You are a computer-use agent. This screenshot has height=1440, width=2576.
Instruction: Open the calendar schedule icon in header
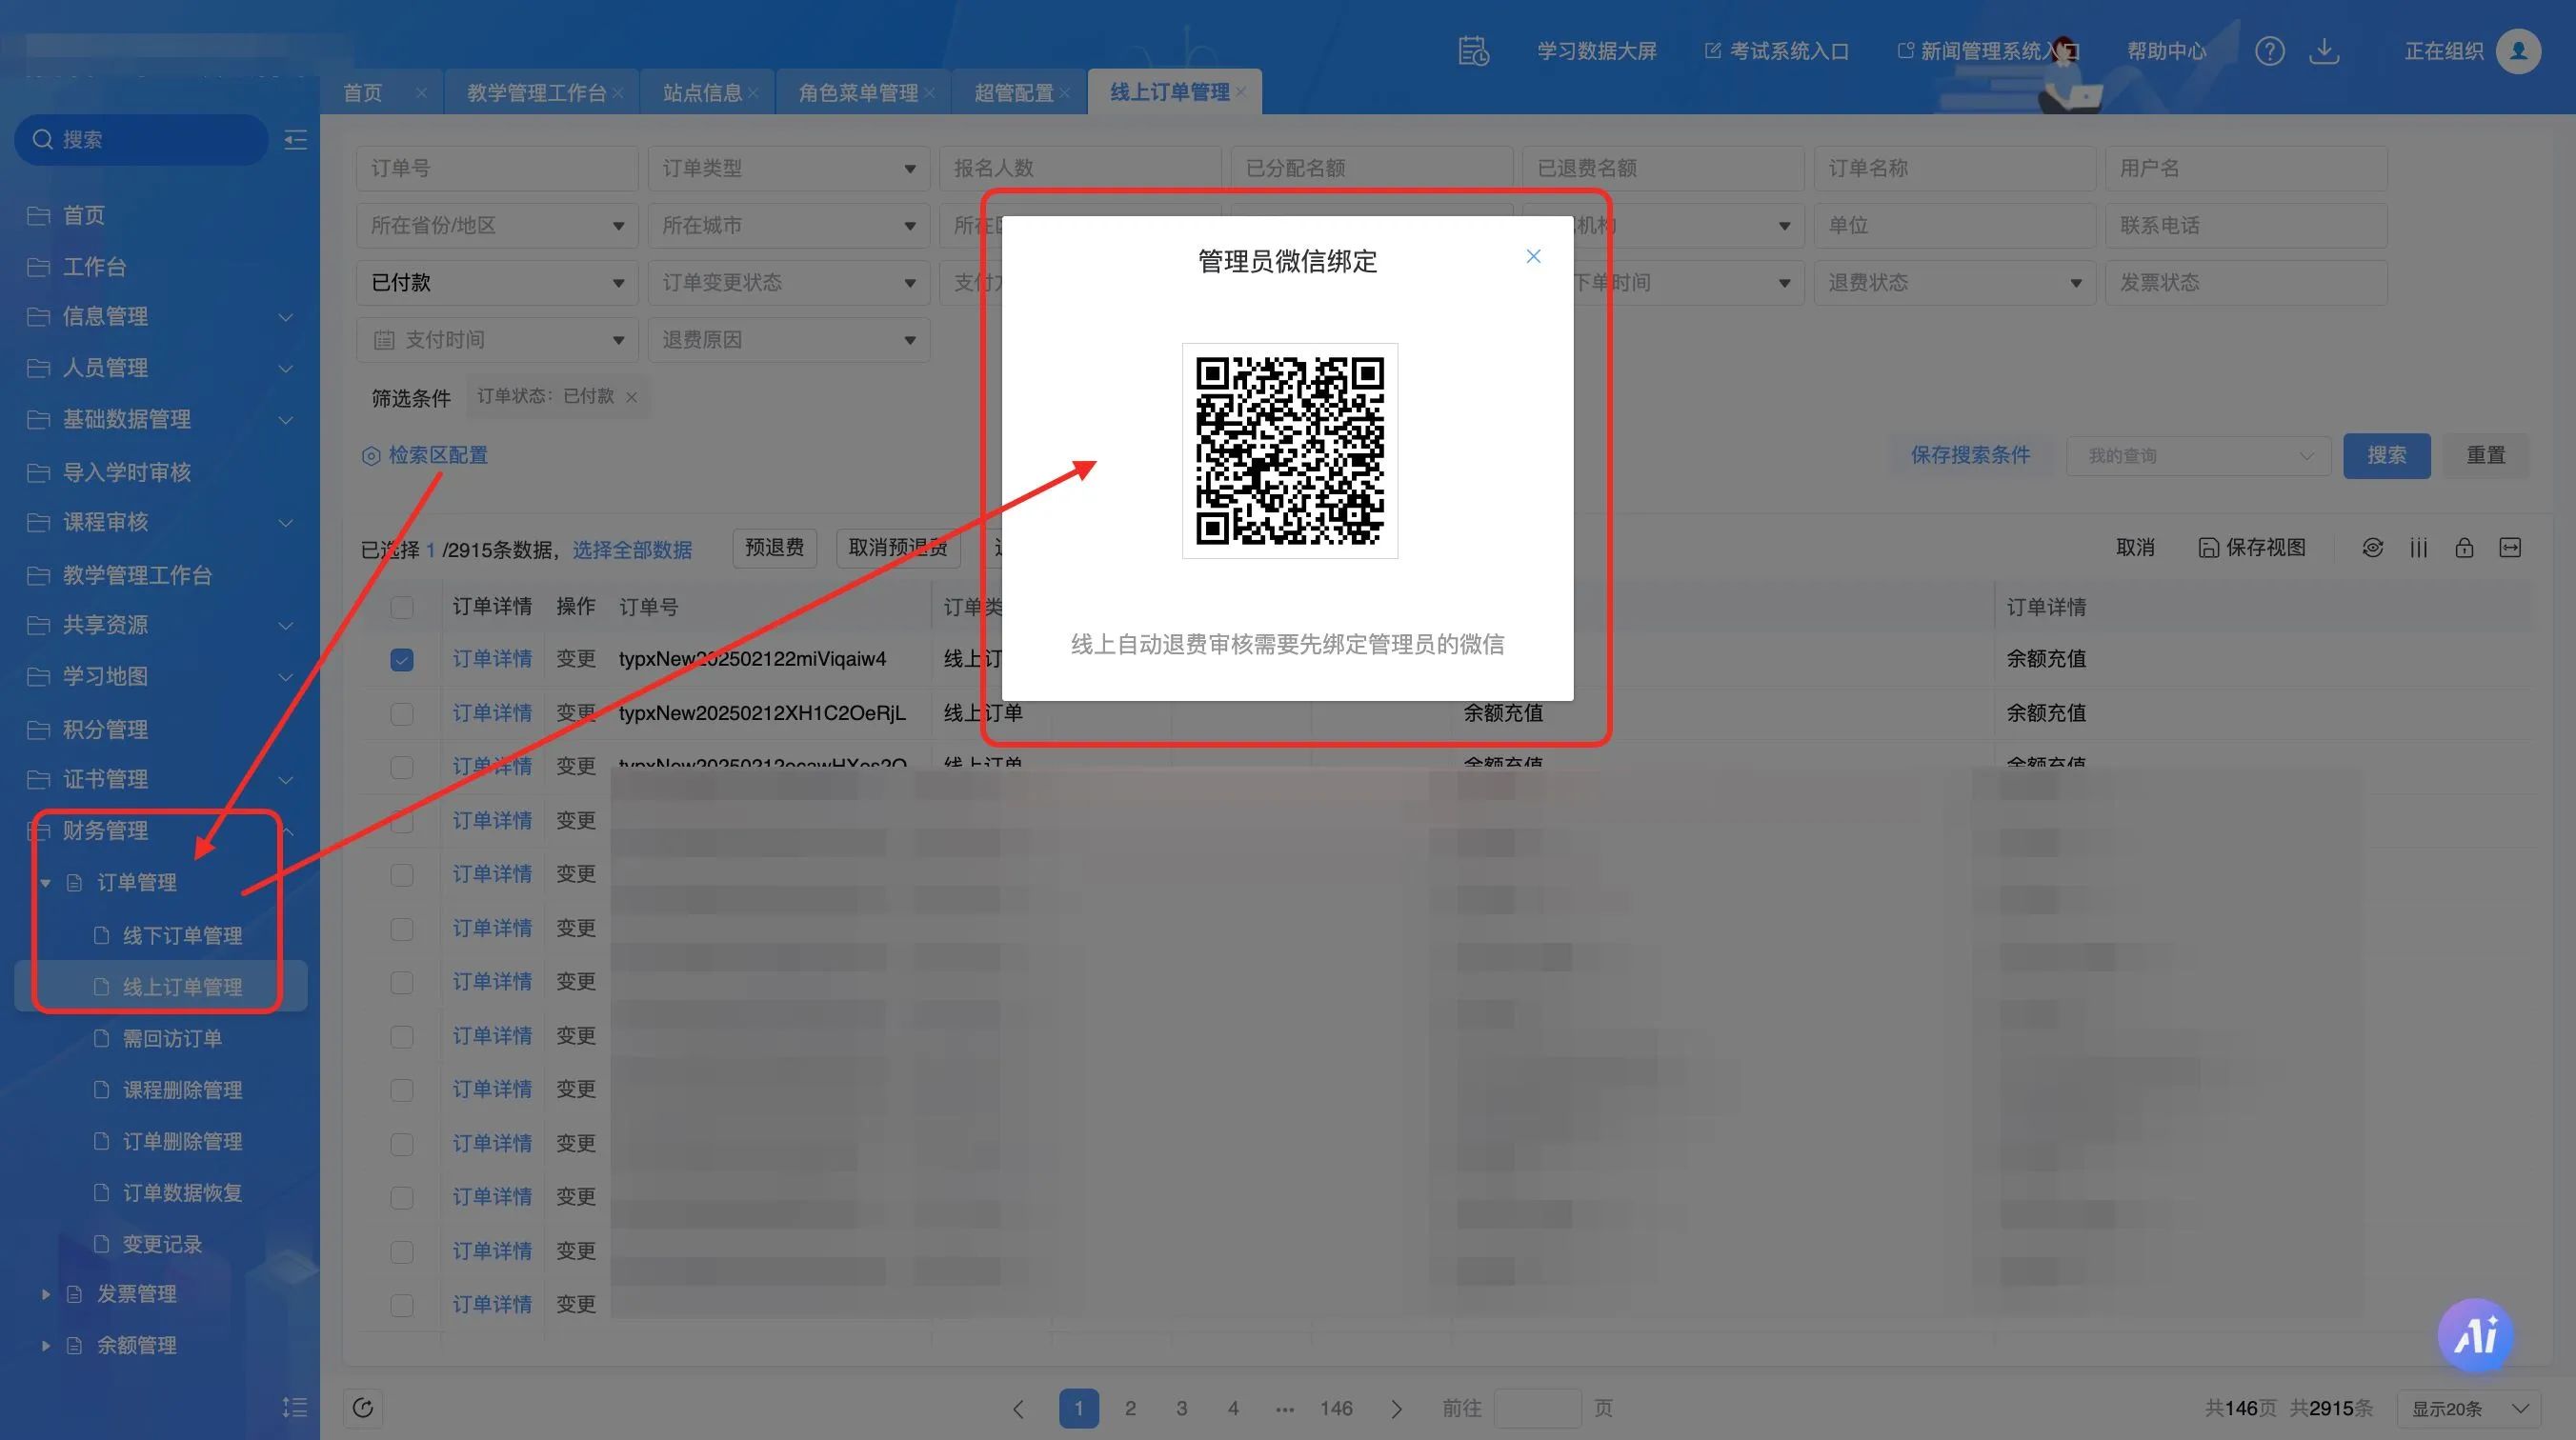(x=1473, y=51)
